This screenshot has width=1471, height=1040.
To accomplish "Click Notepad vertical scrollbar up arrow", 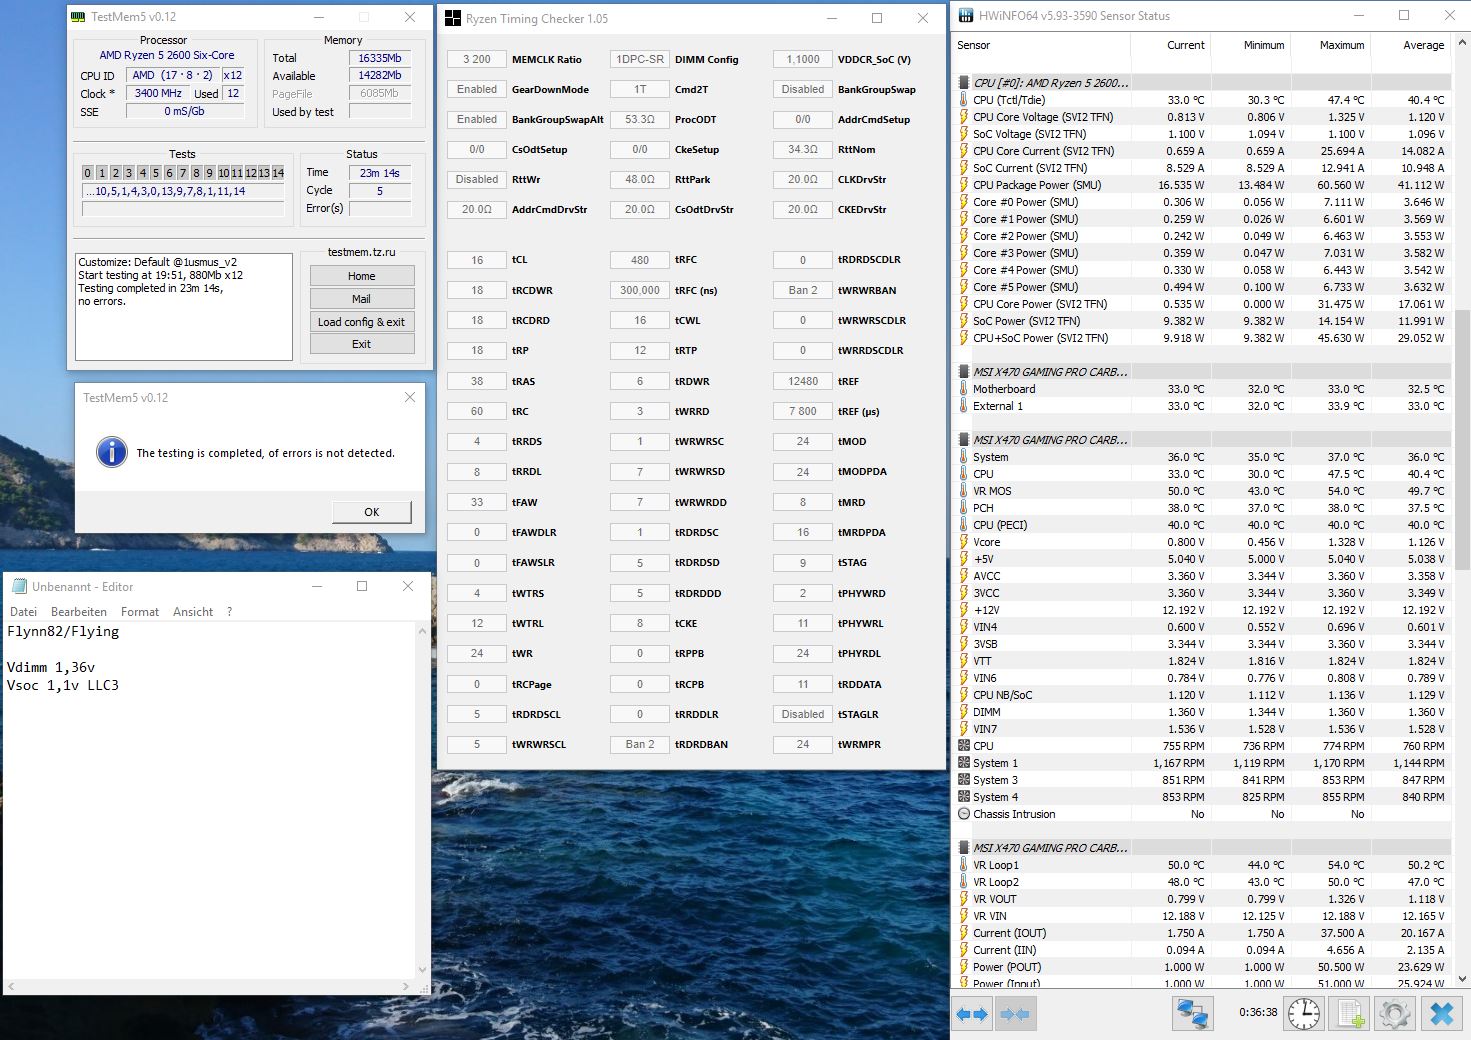I will 422,632.
